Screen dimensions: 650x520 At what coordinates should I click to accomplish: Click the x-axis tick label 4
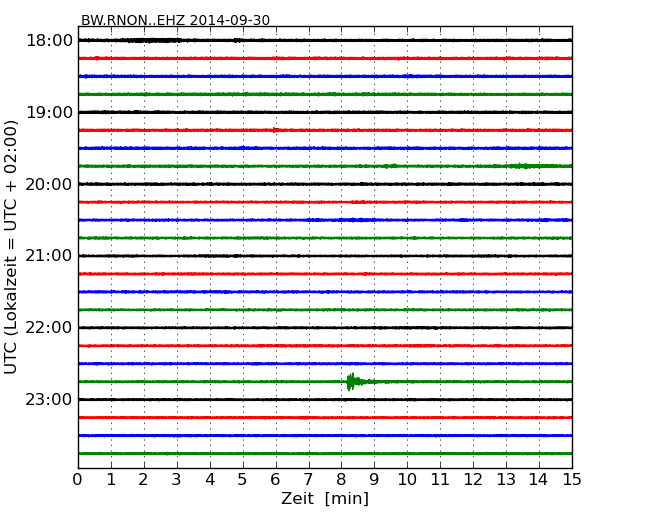click(x=210, y=480)
